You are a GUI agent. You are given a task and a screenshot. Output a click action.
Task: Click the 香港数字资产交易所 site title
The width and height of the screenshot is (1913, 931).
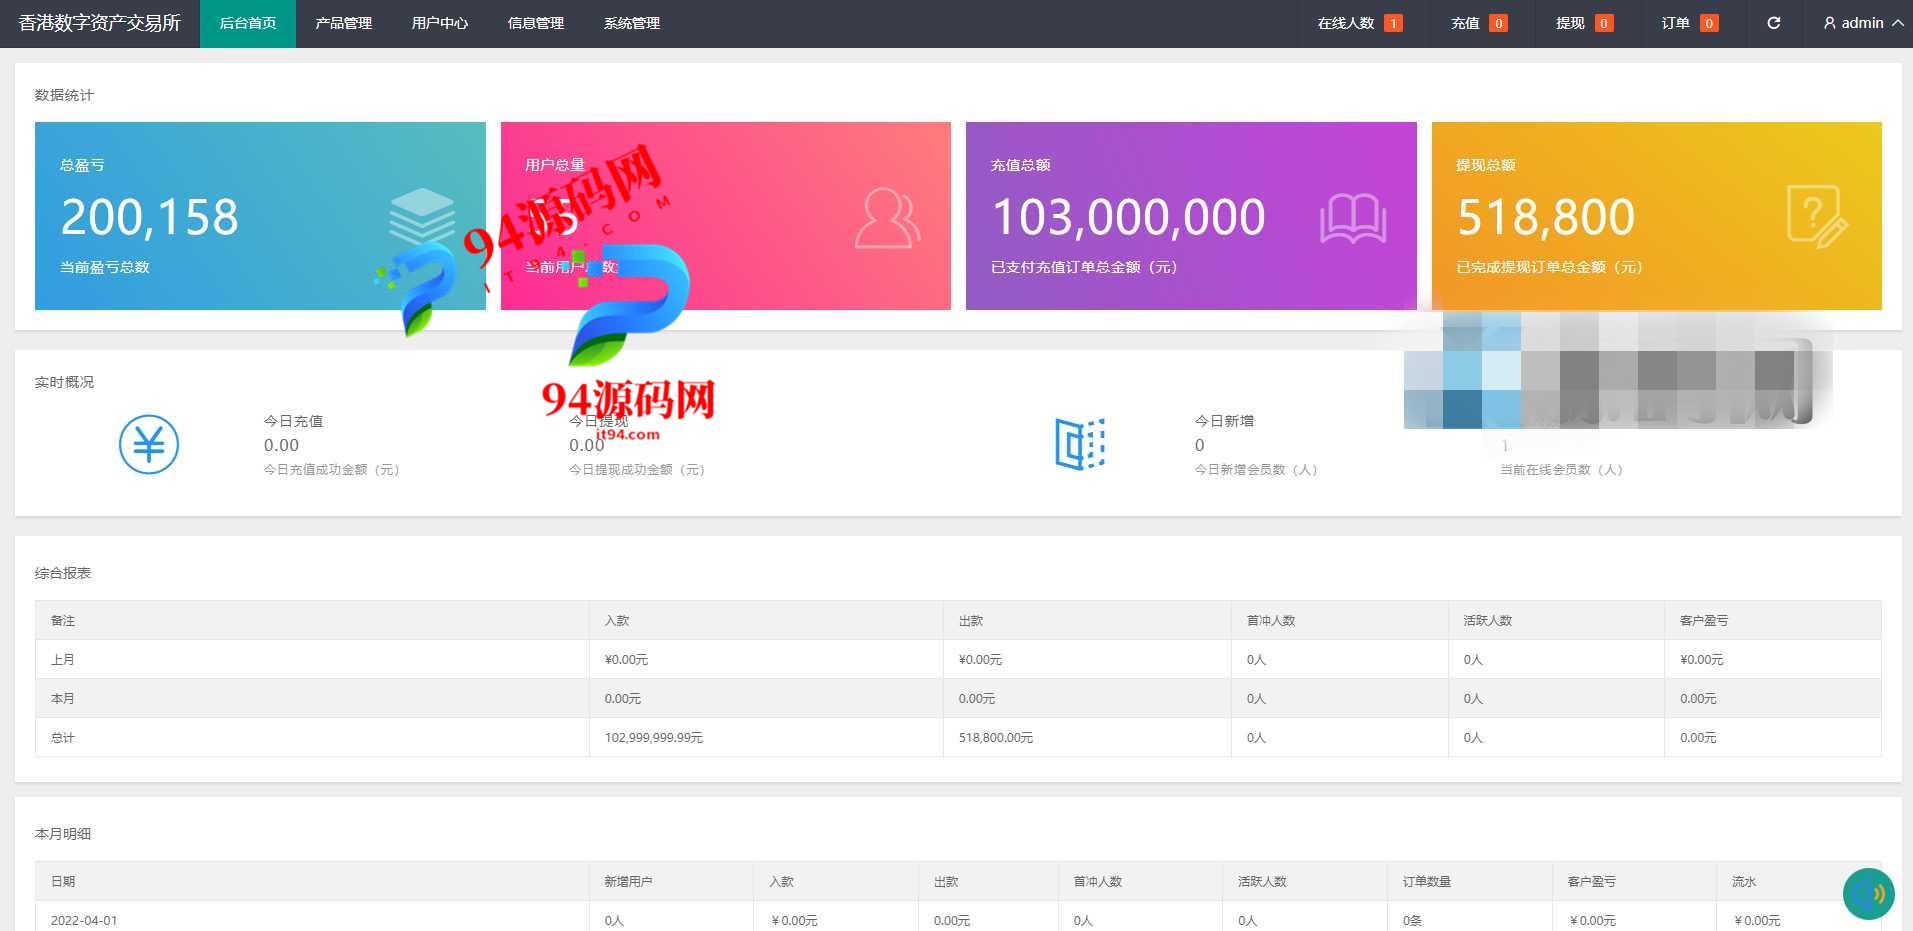click(x=100, y=23)
